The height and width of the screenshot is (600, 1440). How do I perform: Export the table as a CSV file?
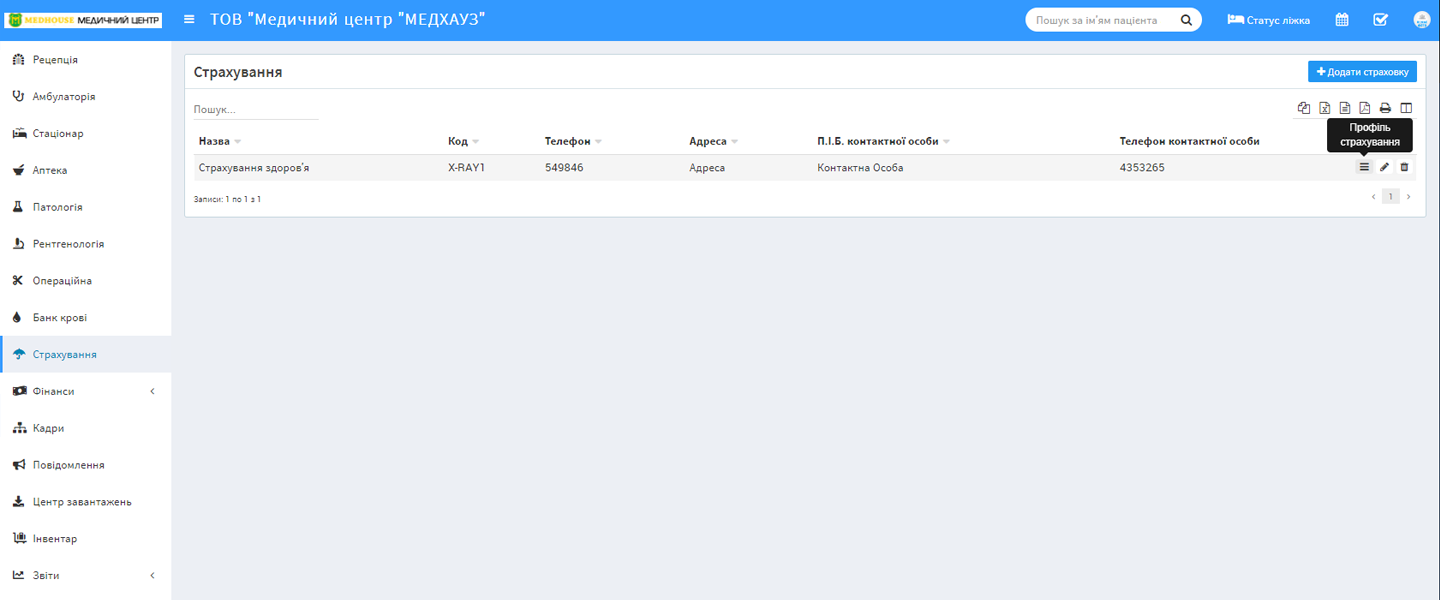click(1345, 108)
